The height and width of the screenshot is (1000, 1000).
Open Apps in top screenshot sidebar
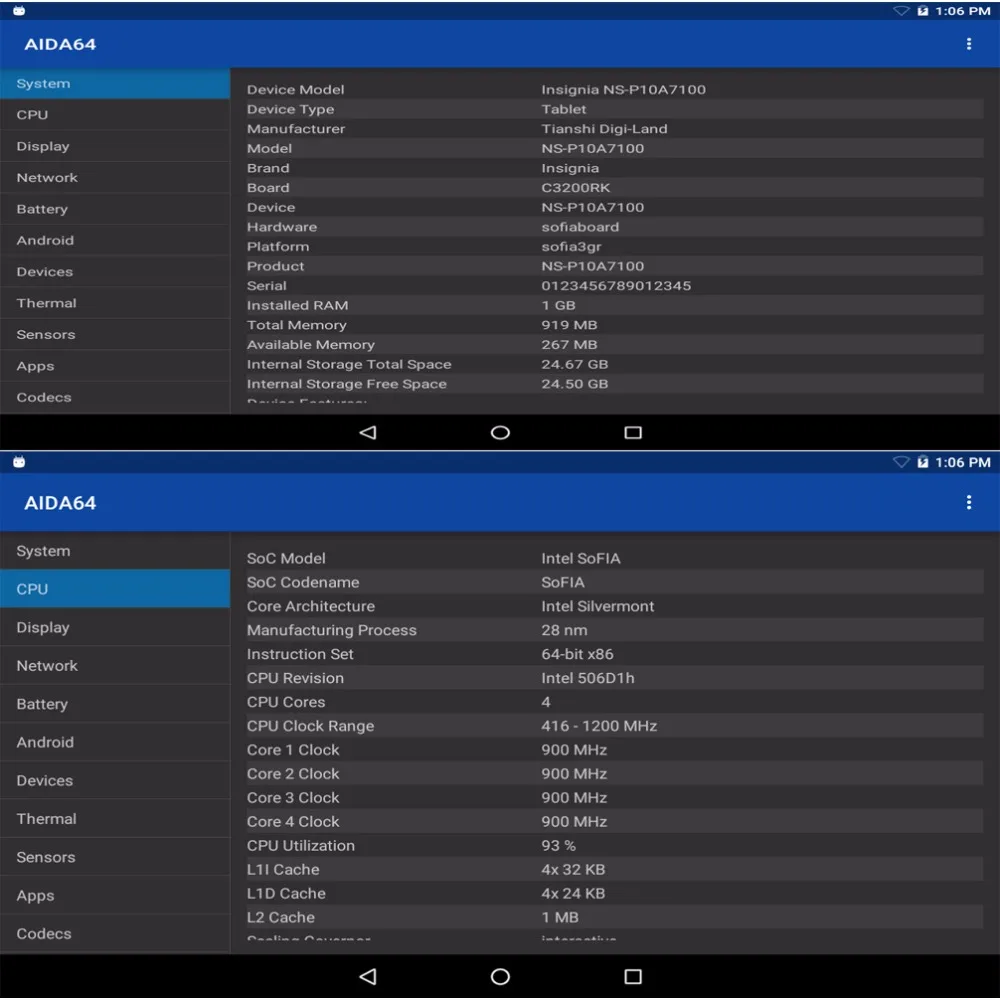pos(115,366)
